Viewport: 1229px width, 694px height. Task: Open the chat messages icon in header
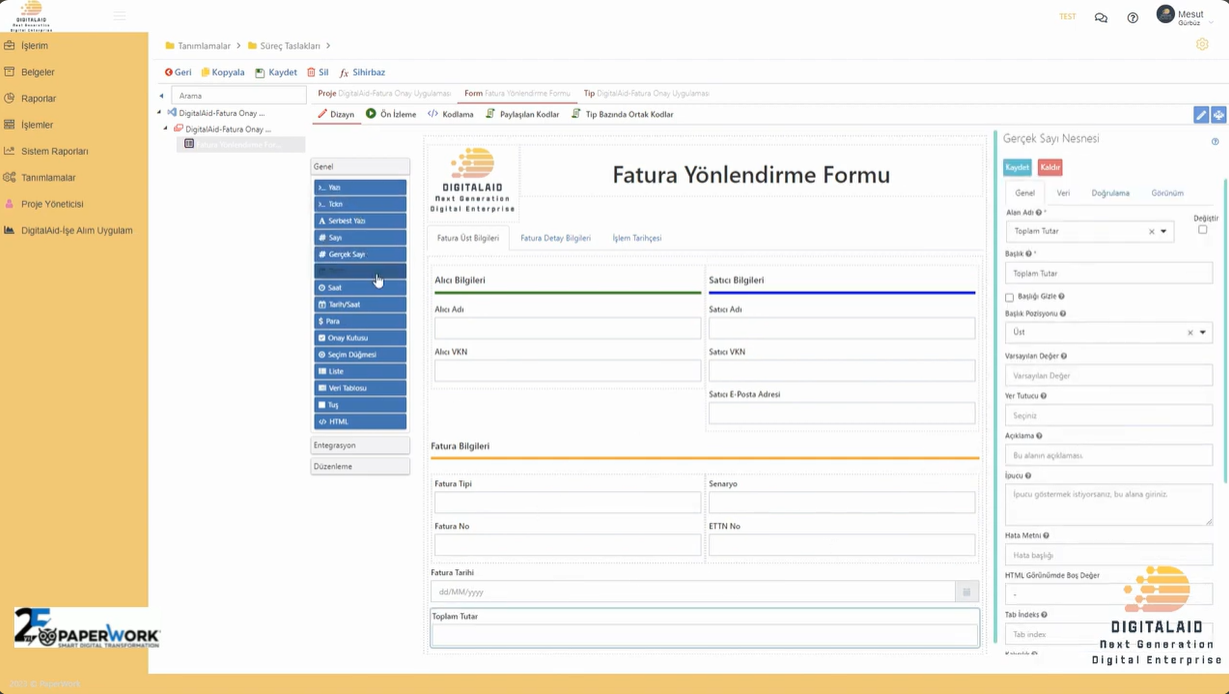(x=1100, y=18)
